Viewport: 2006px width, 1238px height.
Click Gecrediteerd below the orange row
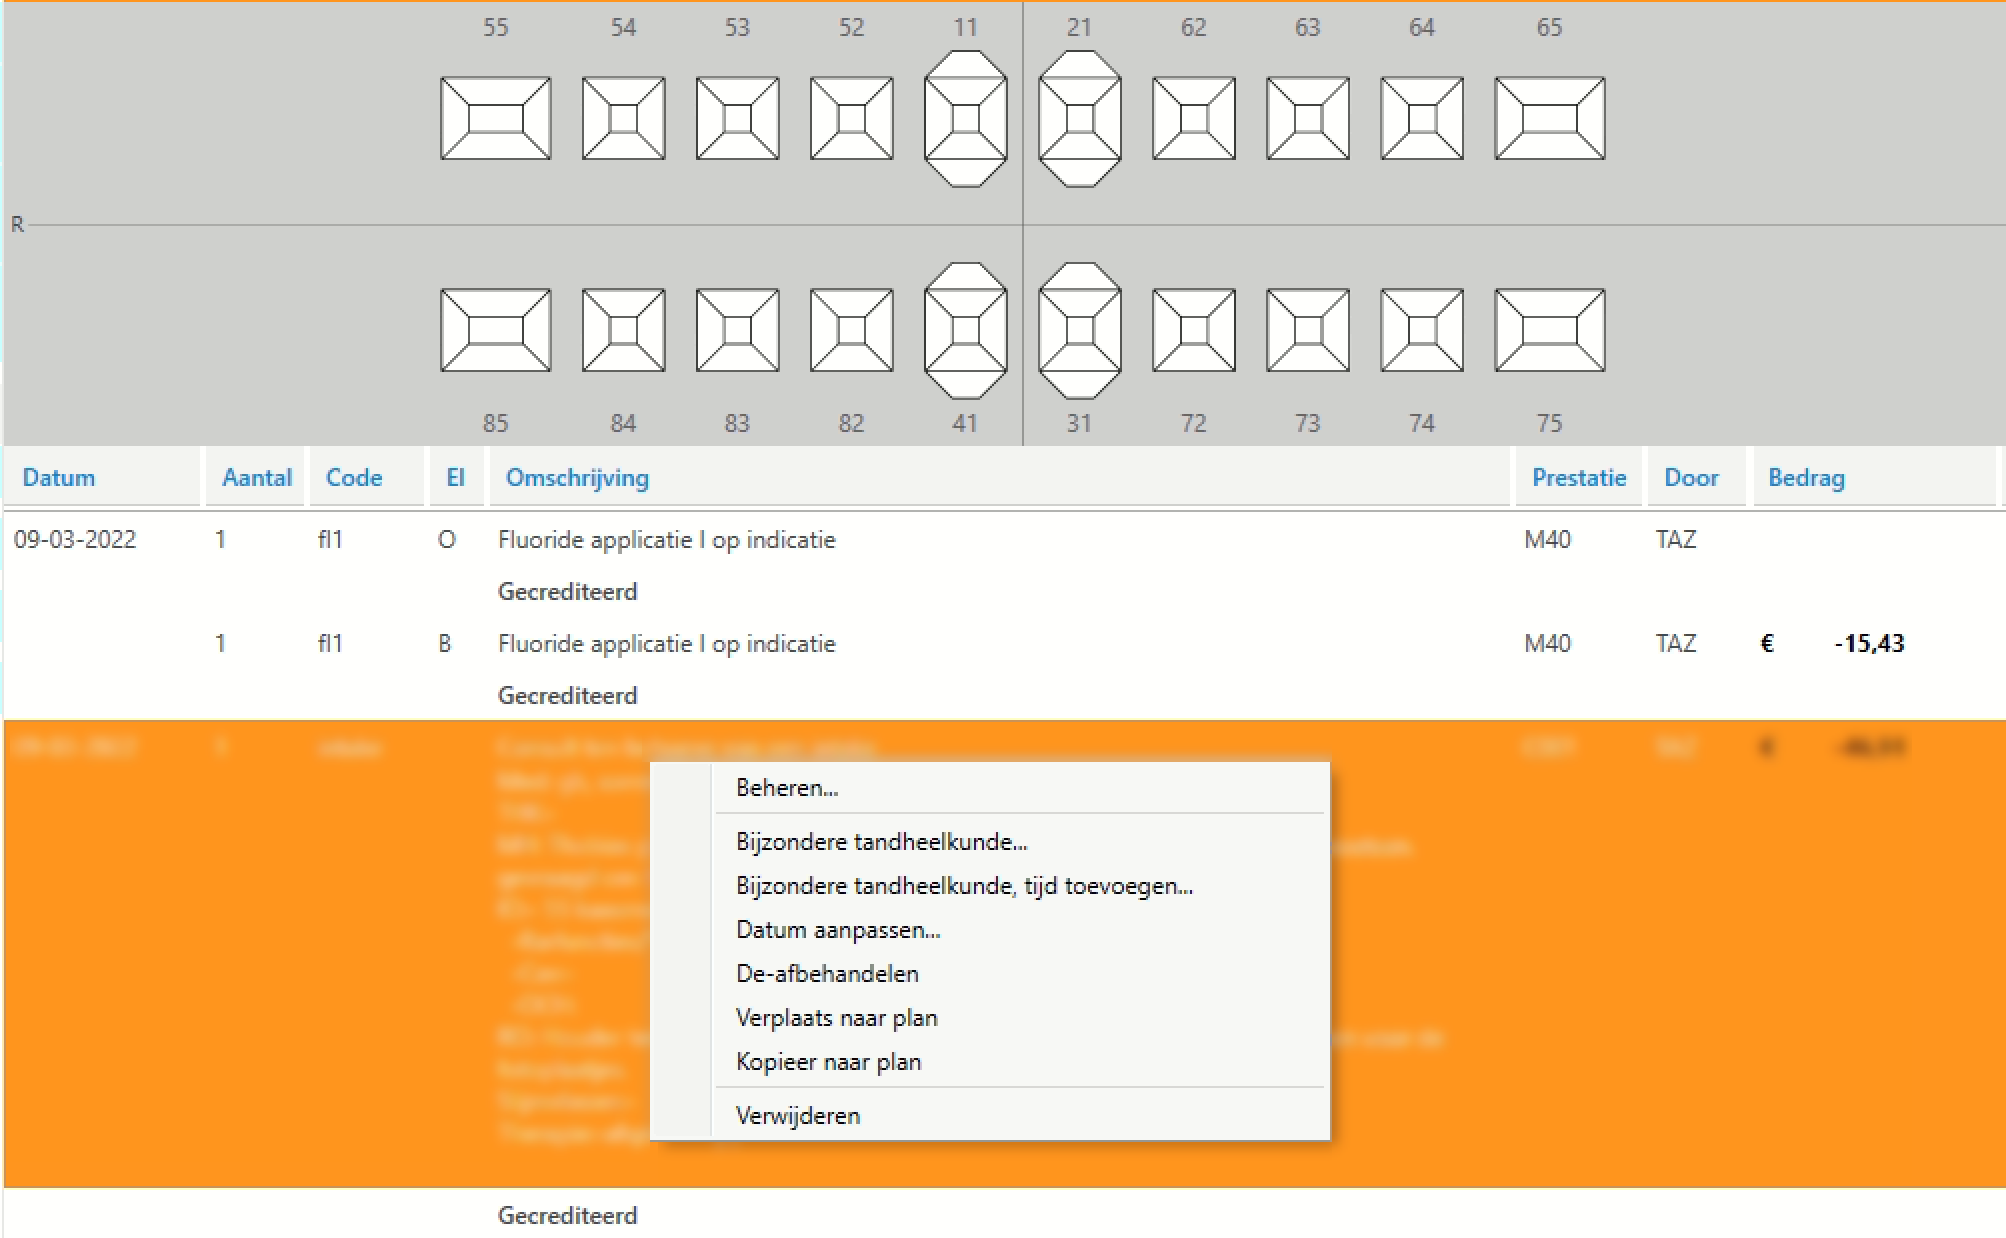click(567, 1216)
